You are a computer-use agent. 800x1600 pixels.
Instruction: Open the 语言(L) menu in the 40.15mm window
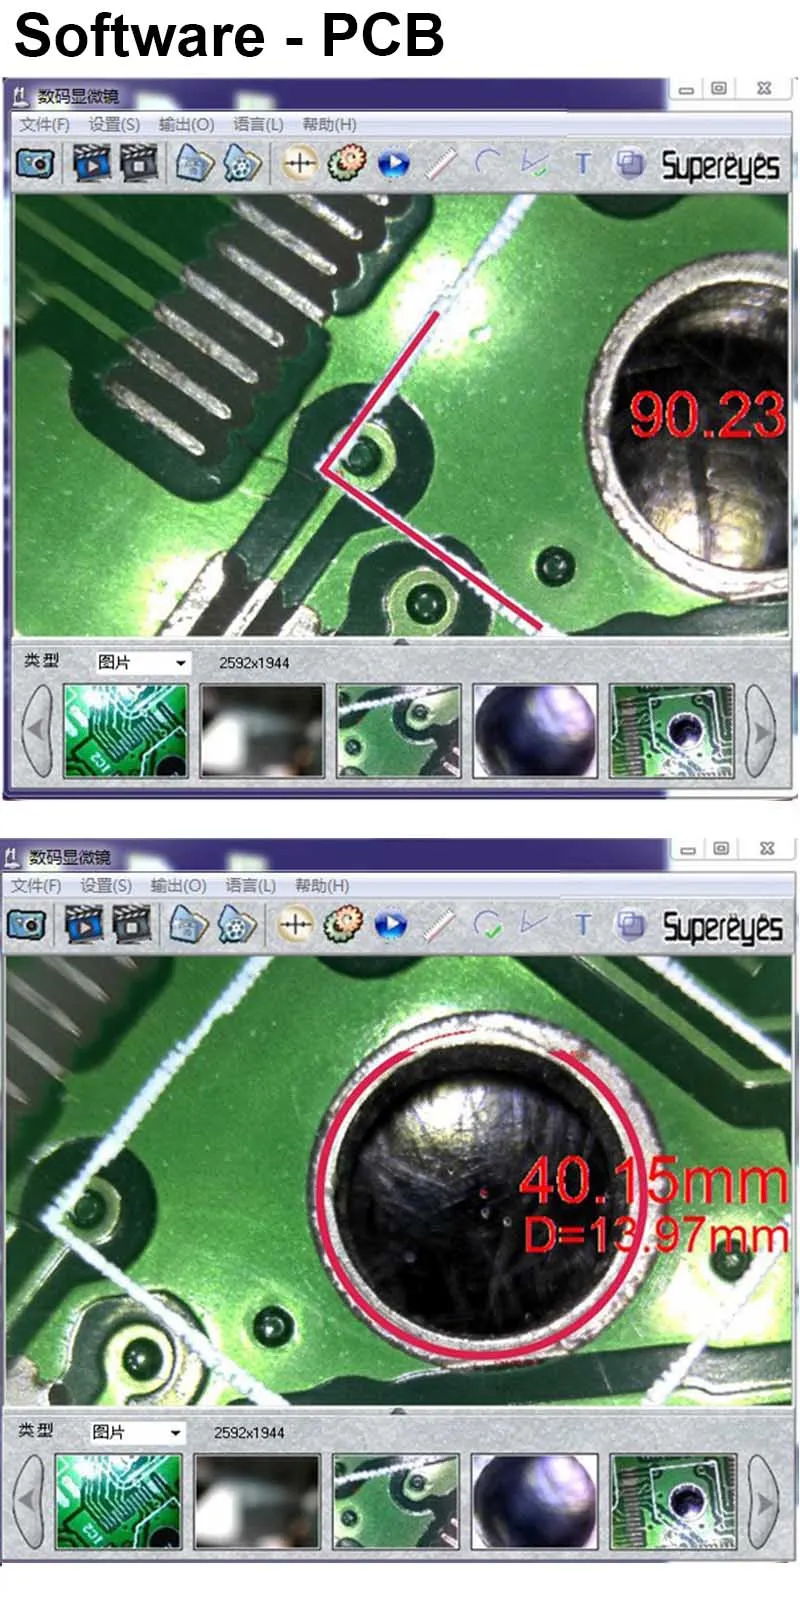250,886
